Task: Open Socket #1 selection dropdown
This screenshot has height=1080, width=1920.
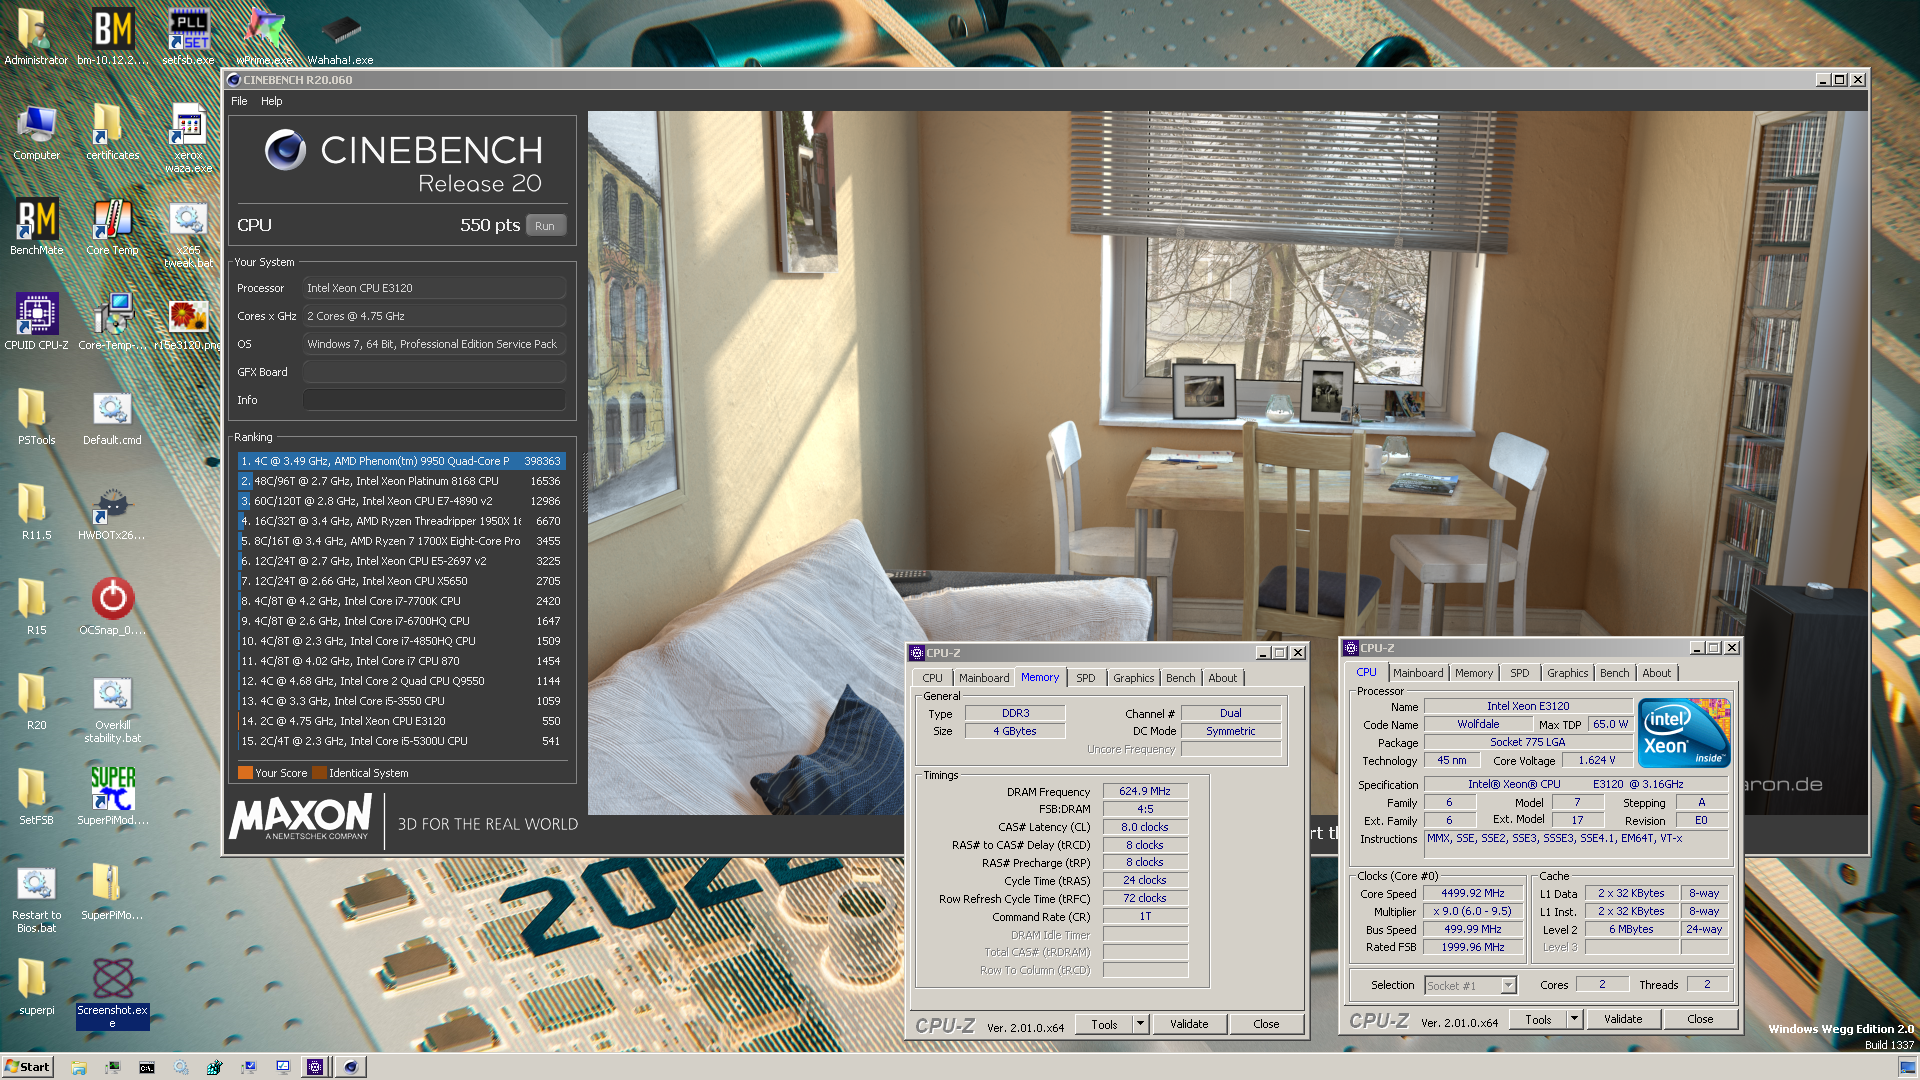Action: coord(1470,985)
